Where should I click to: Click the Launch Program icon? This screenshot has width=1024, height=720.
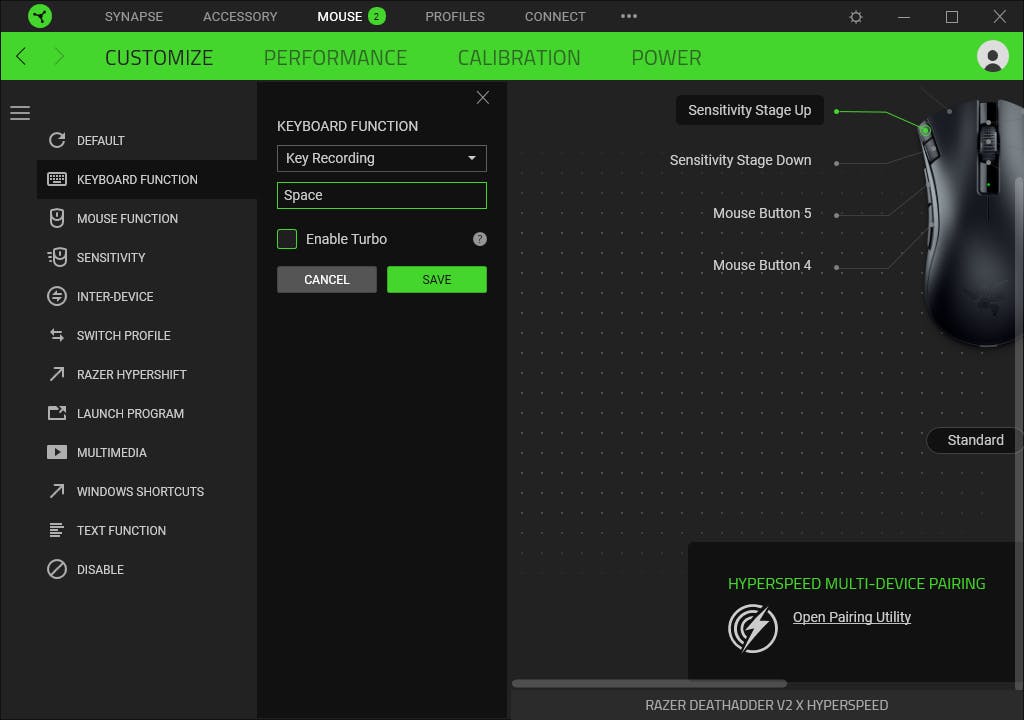(x=57, y=413)
